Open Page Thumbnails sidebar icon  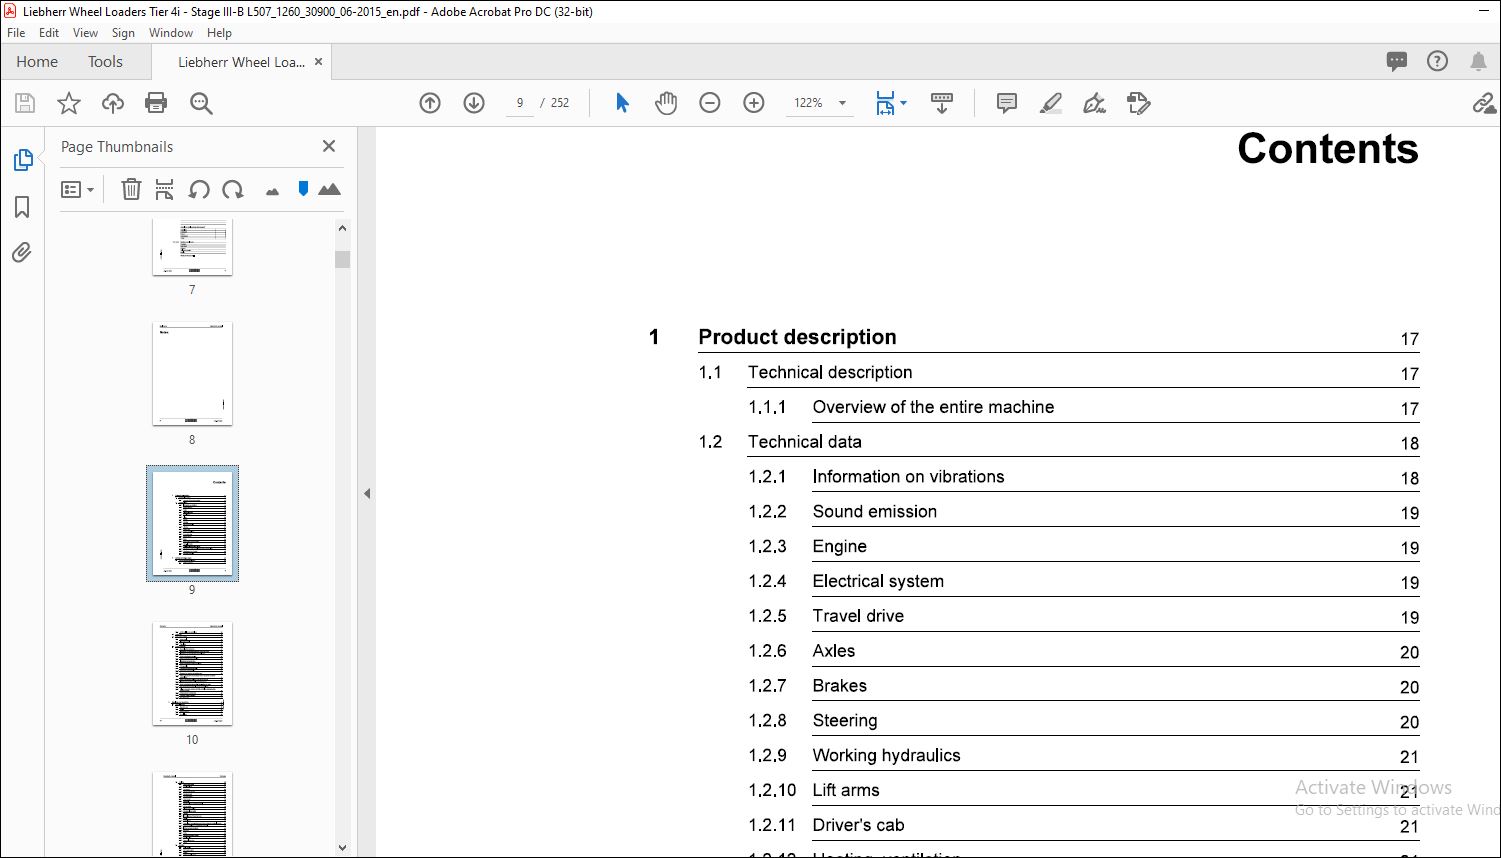22,160
